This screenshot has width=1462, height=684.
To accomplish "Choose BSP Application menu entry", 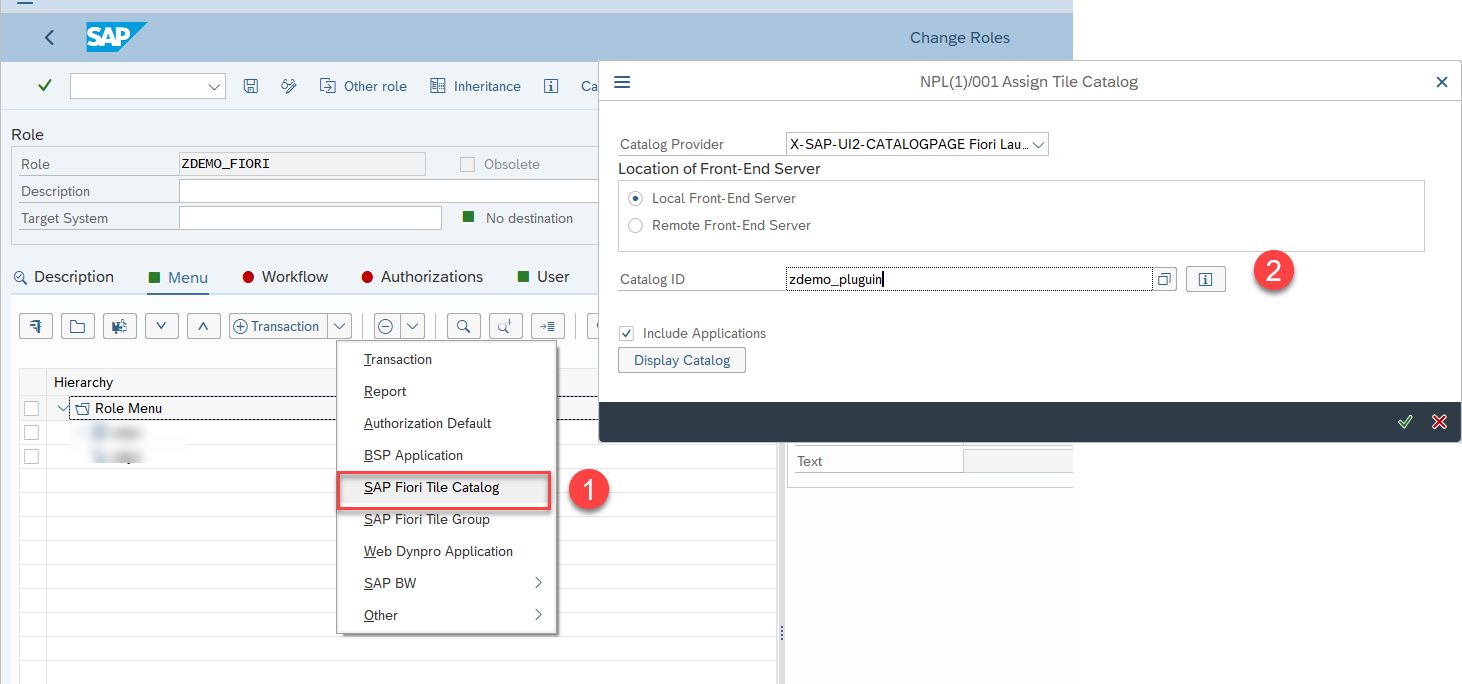I will [x=414, y=455].
